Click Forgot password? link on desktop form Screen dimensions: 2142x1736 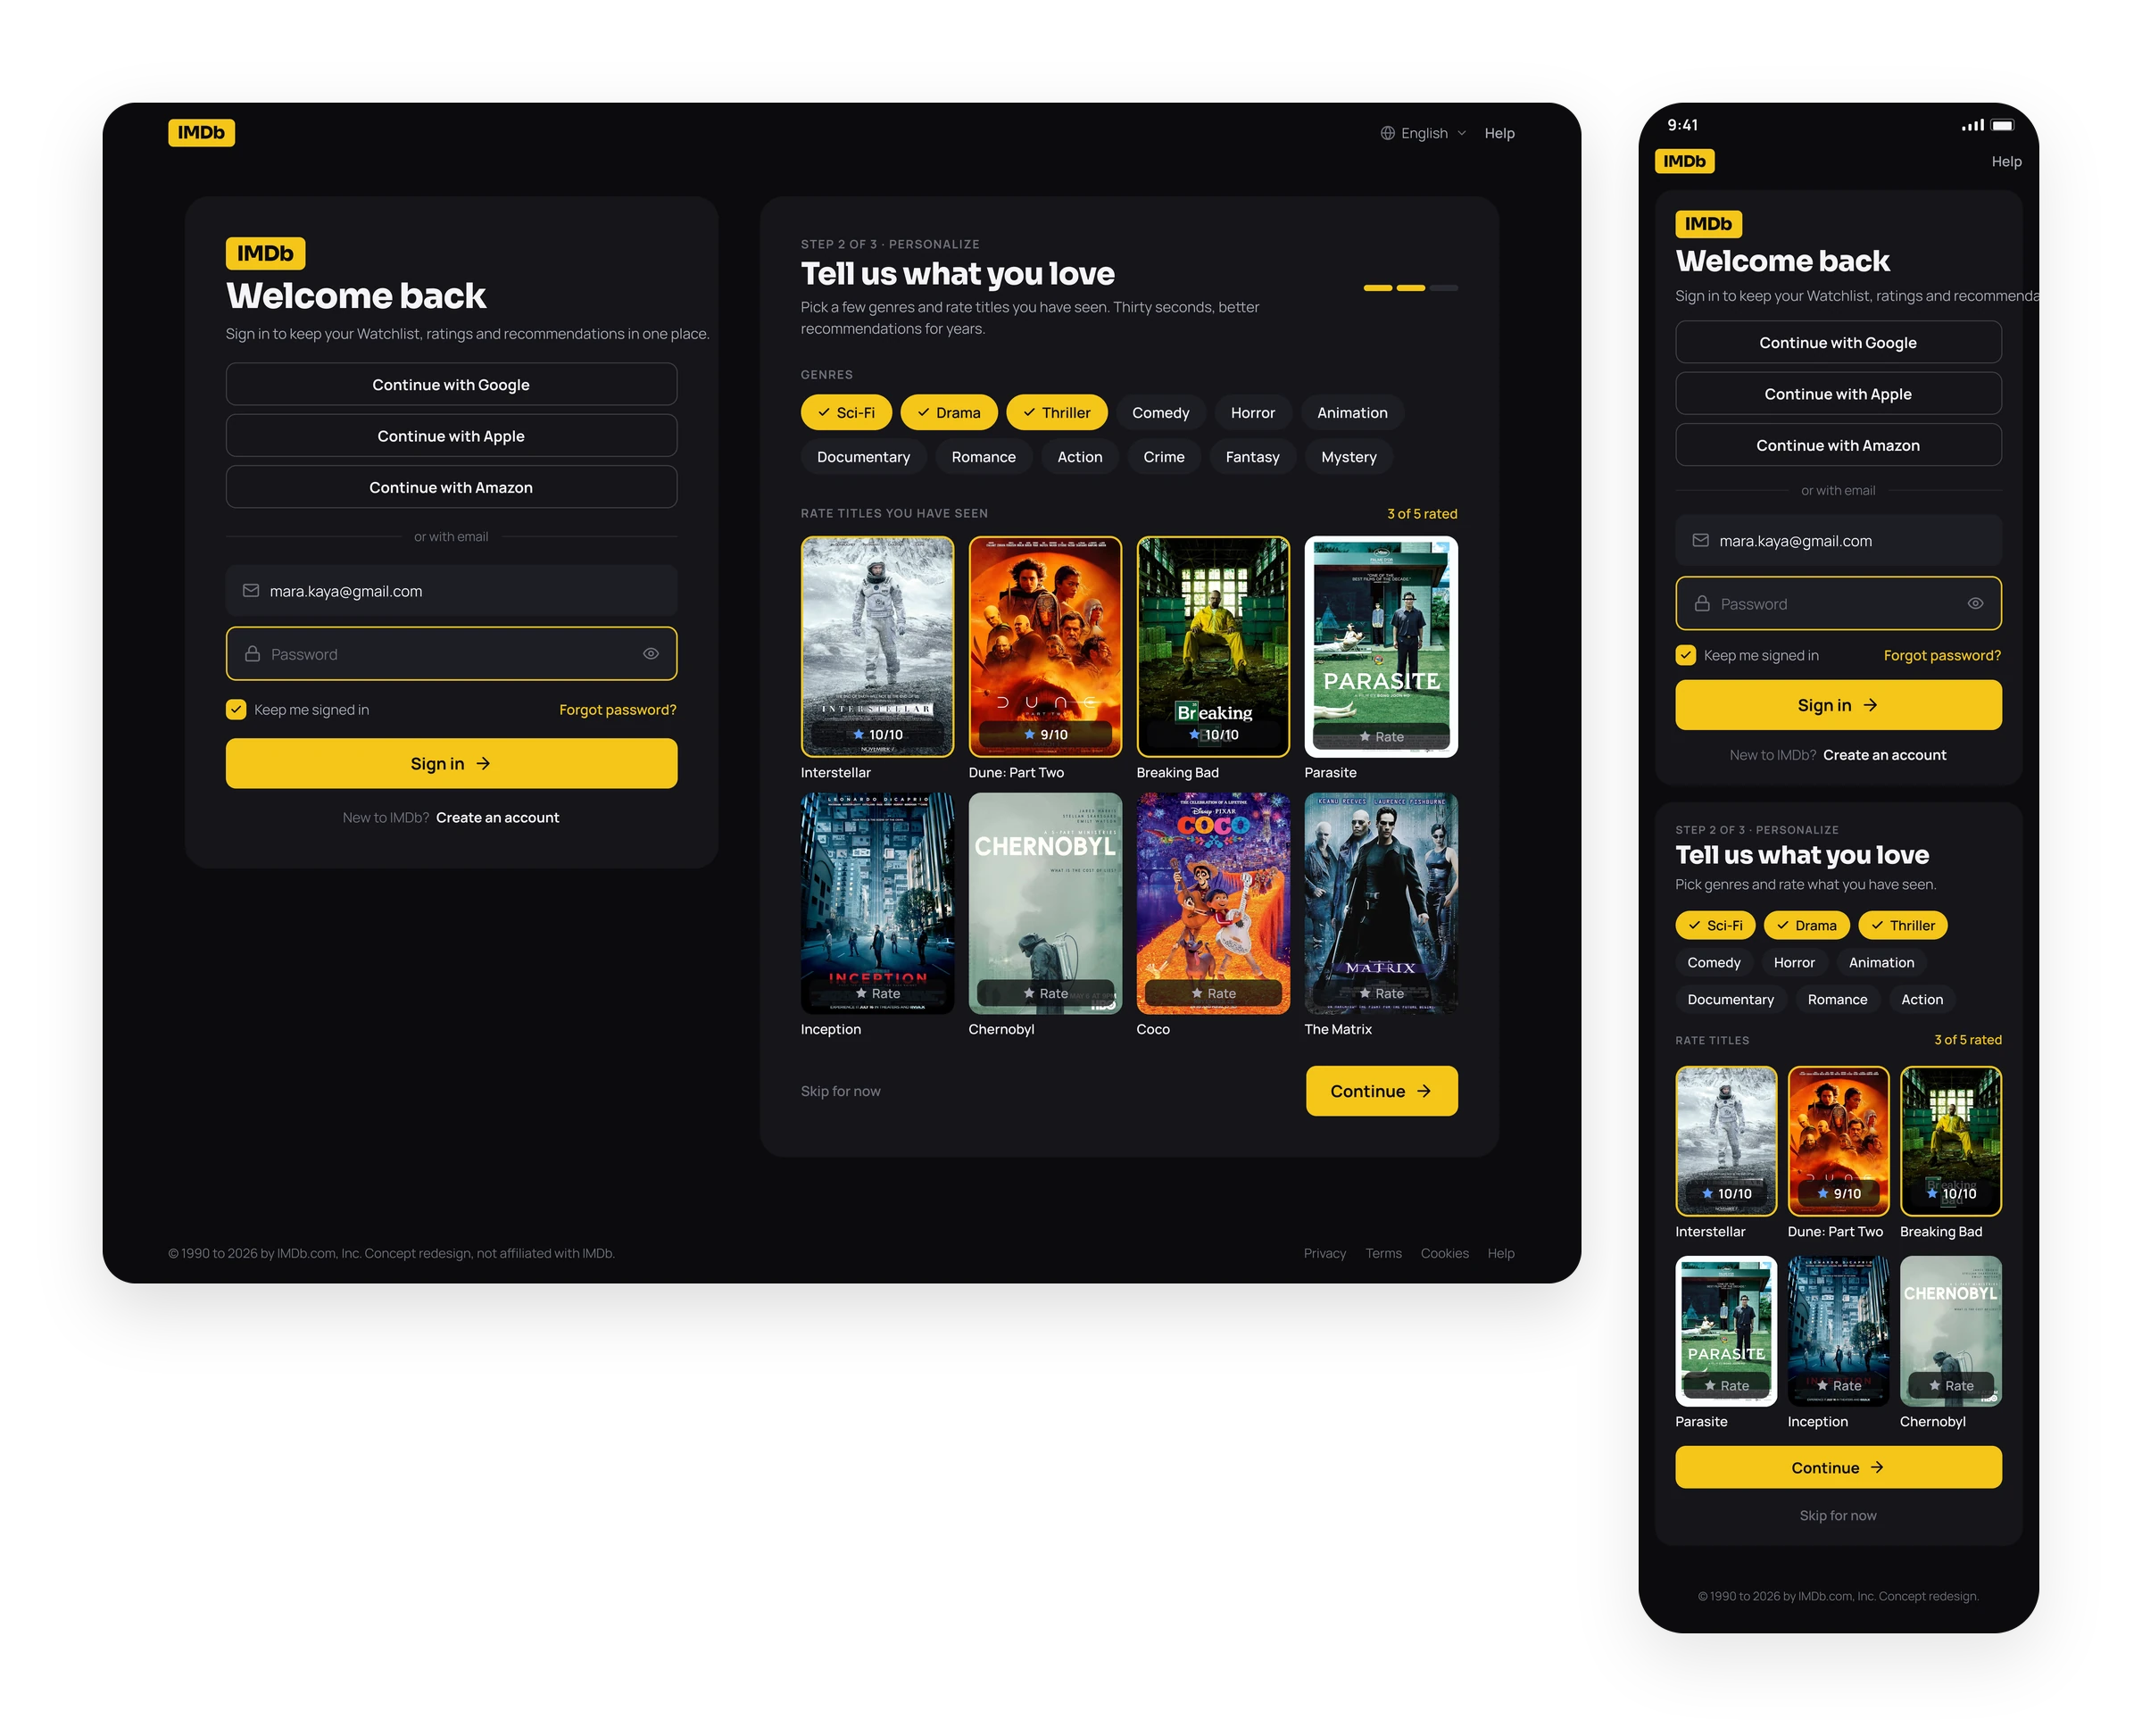[x=617, y=709]
